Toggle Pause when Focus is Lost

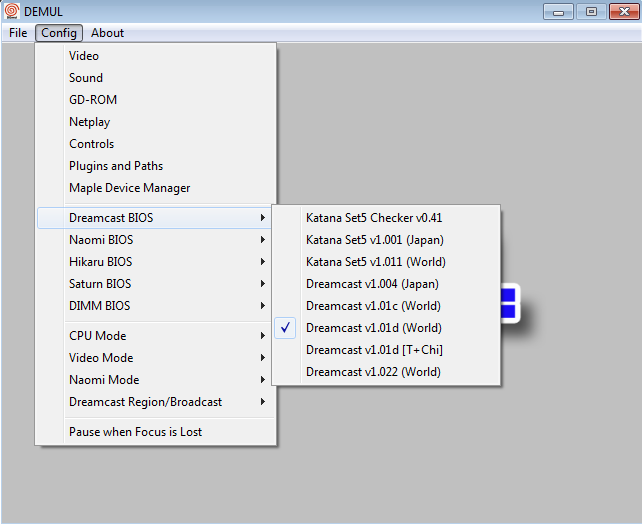pyautogui.click(x=156, y=432)
